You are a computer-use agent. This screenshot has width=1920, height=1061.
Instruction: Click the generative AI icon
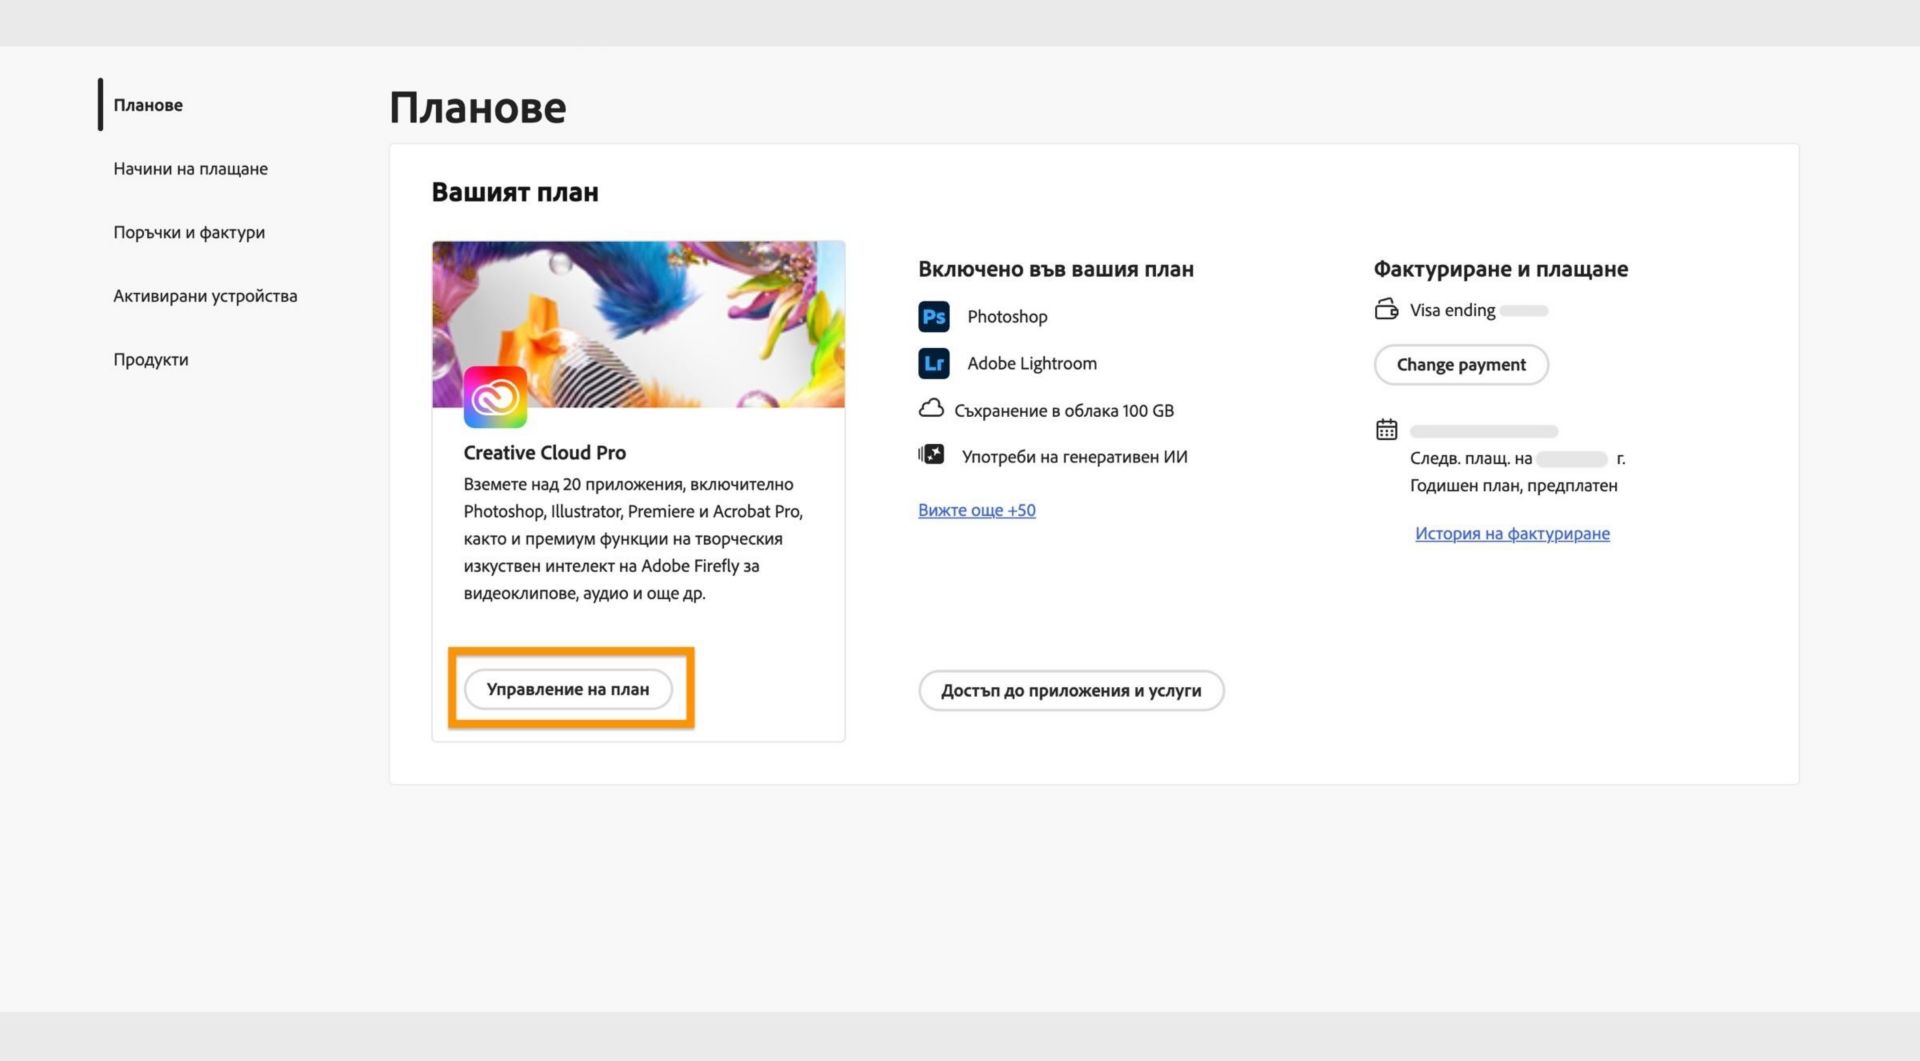pyautogui.click(x=931, y=454)
